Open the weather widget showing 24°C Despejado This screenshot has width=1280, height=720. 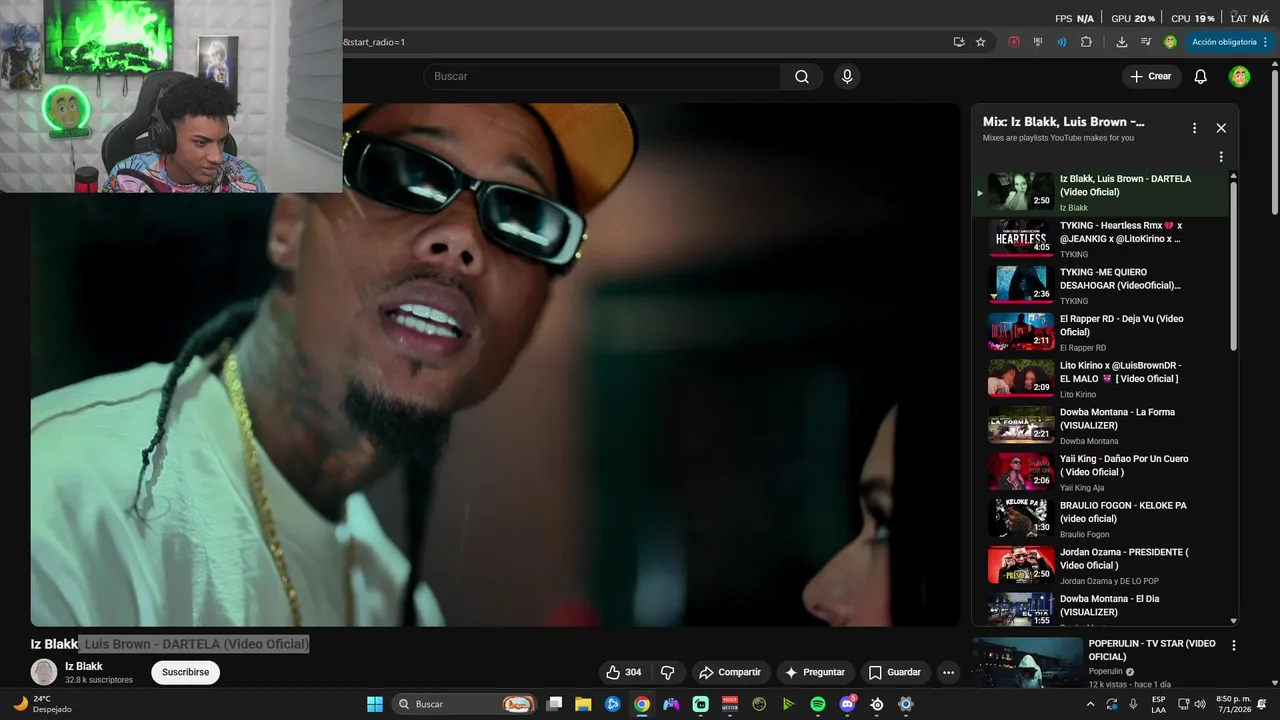(x=42, y=704)
